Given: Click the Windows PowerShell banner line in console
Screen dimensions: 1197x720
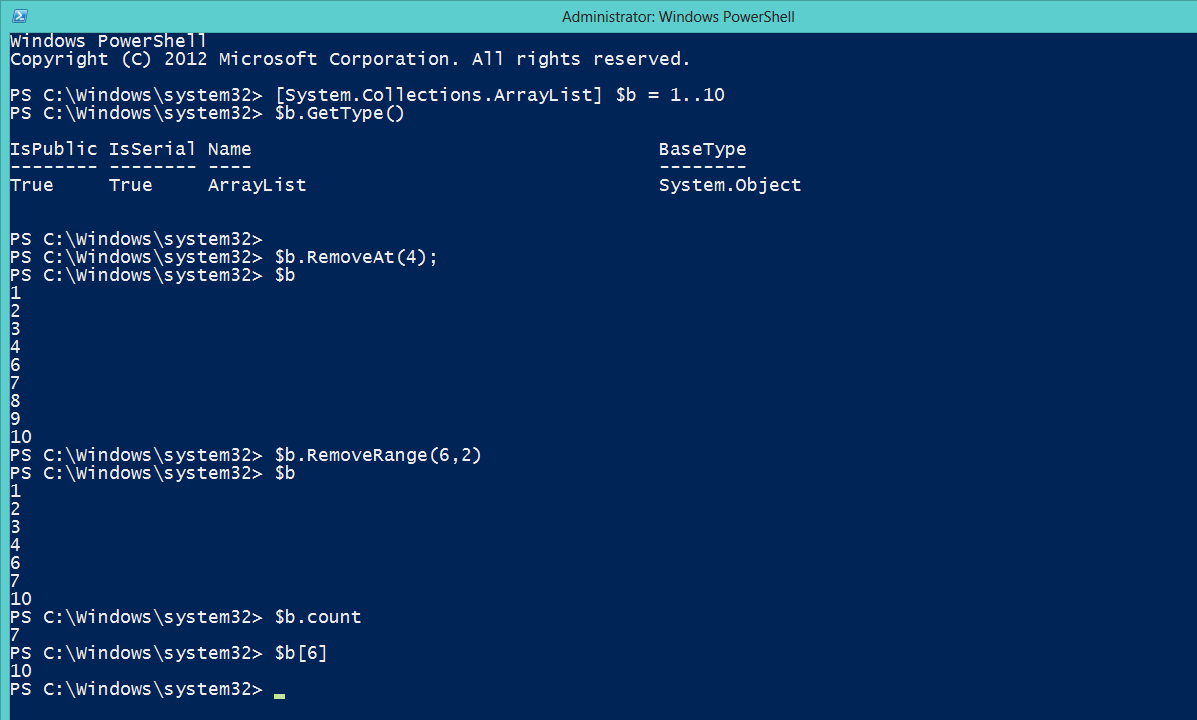Looking at the screenshot, I should [108, 41].
